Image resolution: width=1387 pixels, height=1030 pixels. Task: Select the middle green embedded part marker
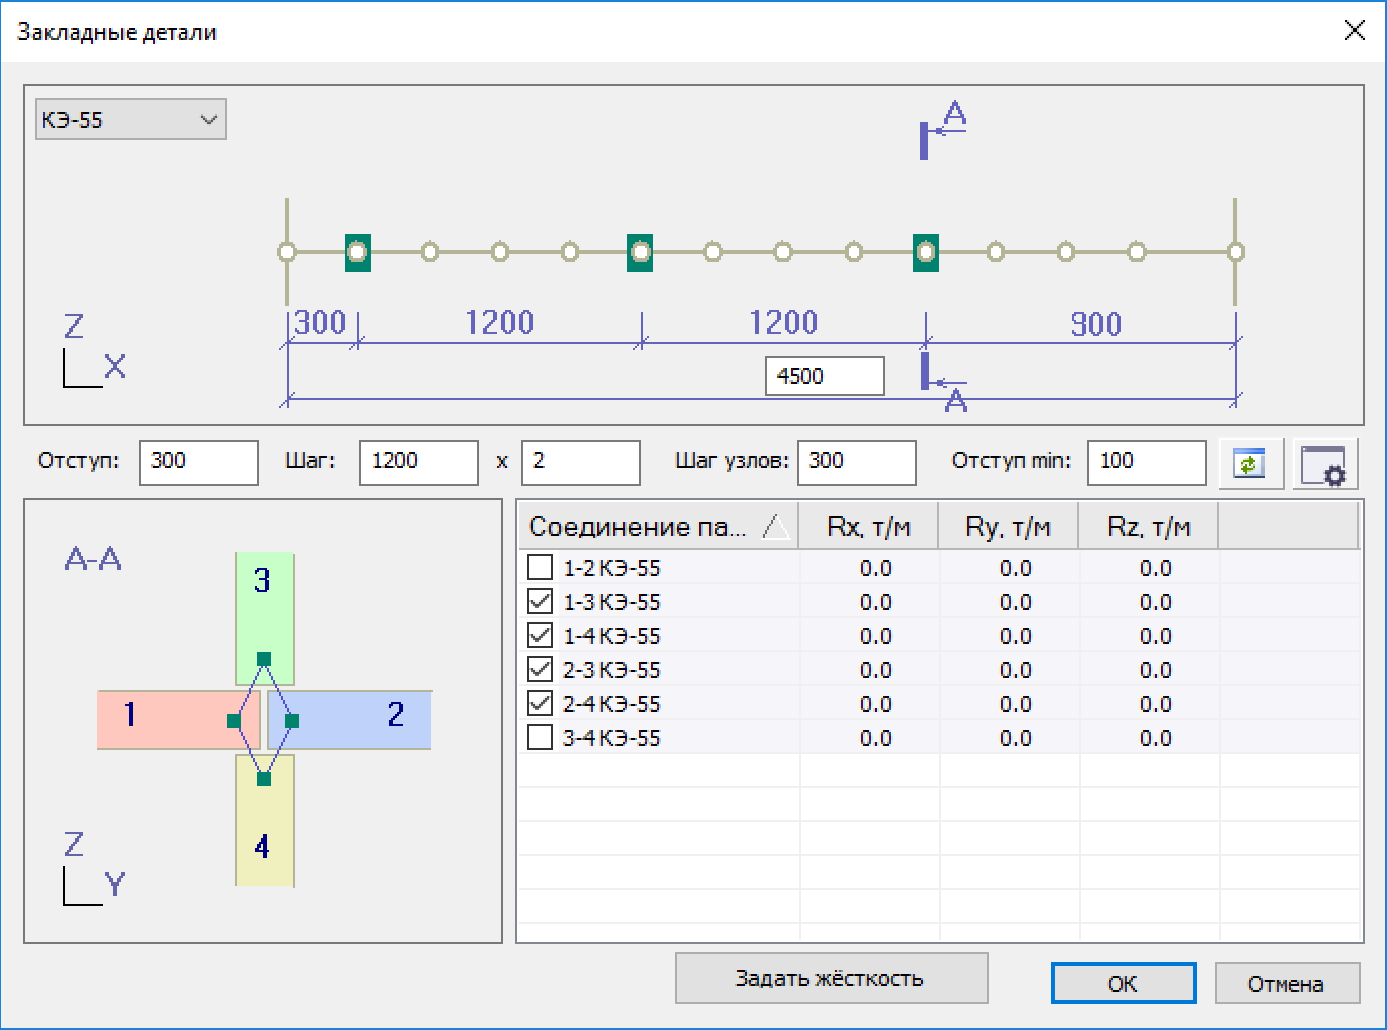coord(640,252)
